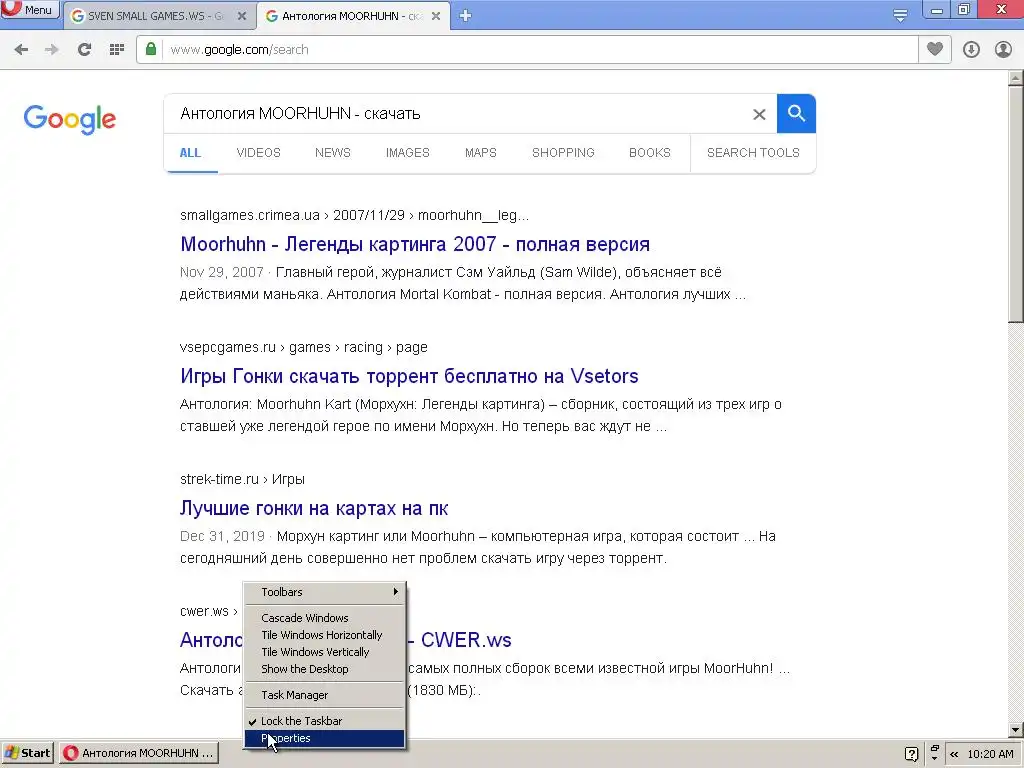Open the CWER.ws result link
Screen dimensions: 1024x768
click(466, 640)
